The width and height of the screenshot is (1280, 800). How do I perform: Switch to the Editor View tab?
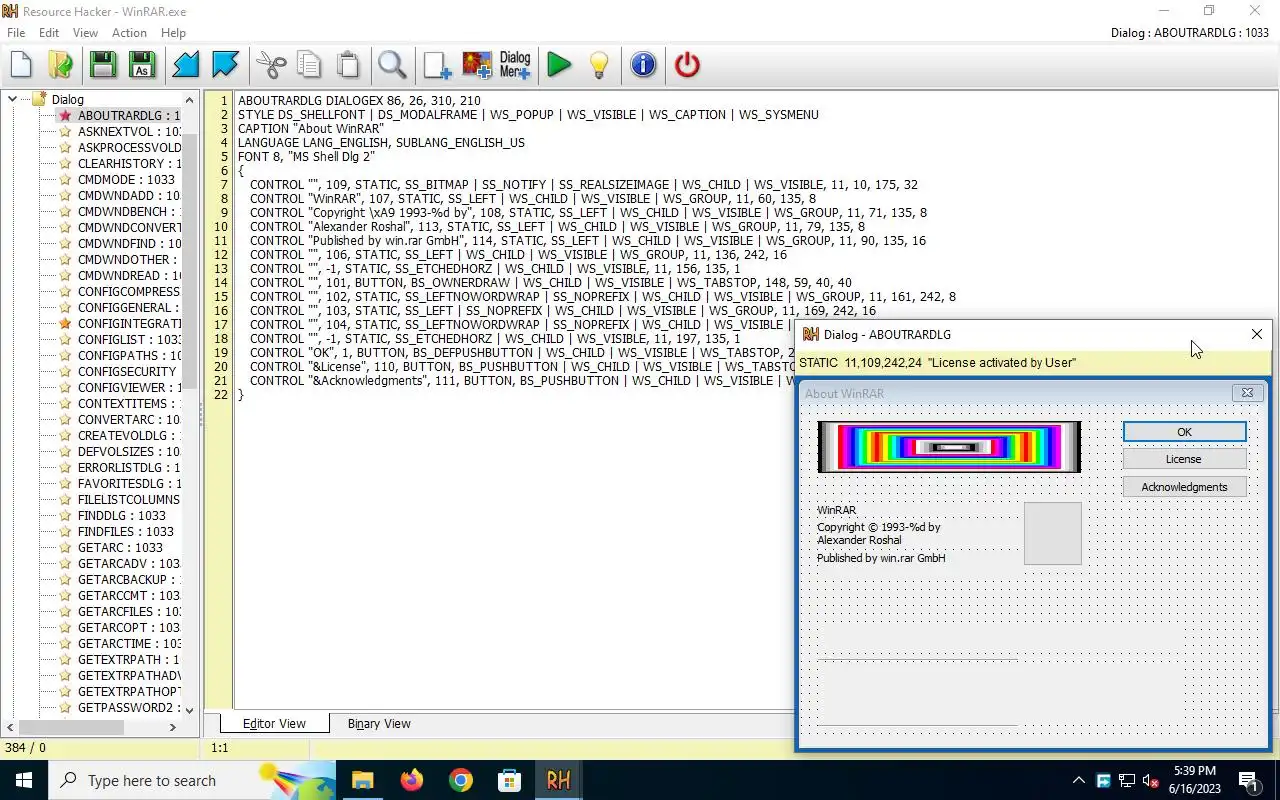point(274,724)
